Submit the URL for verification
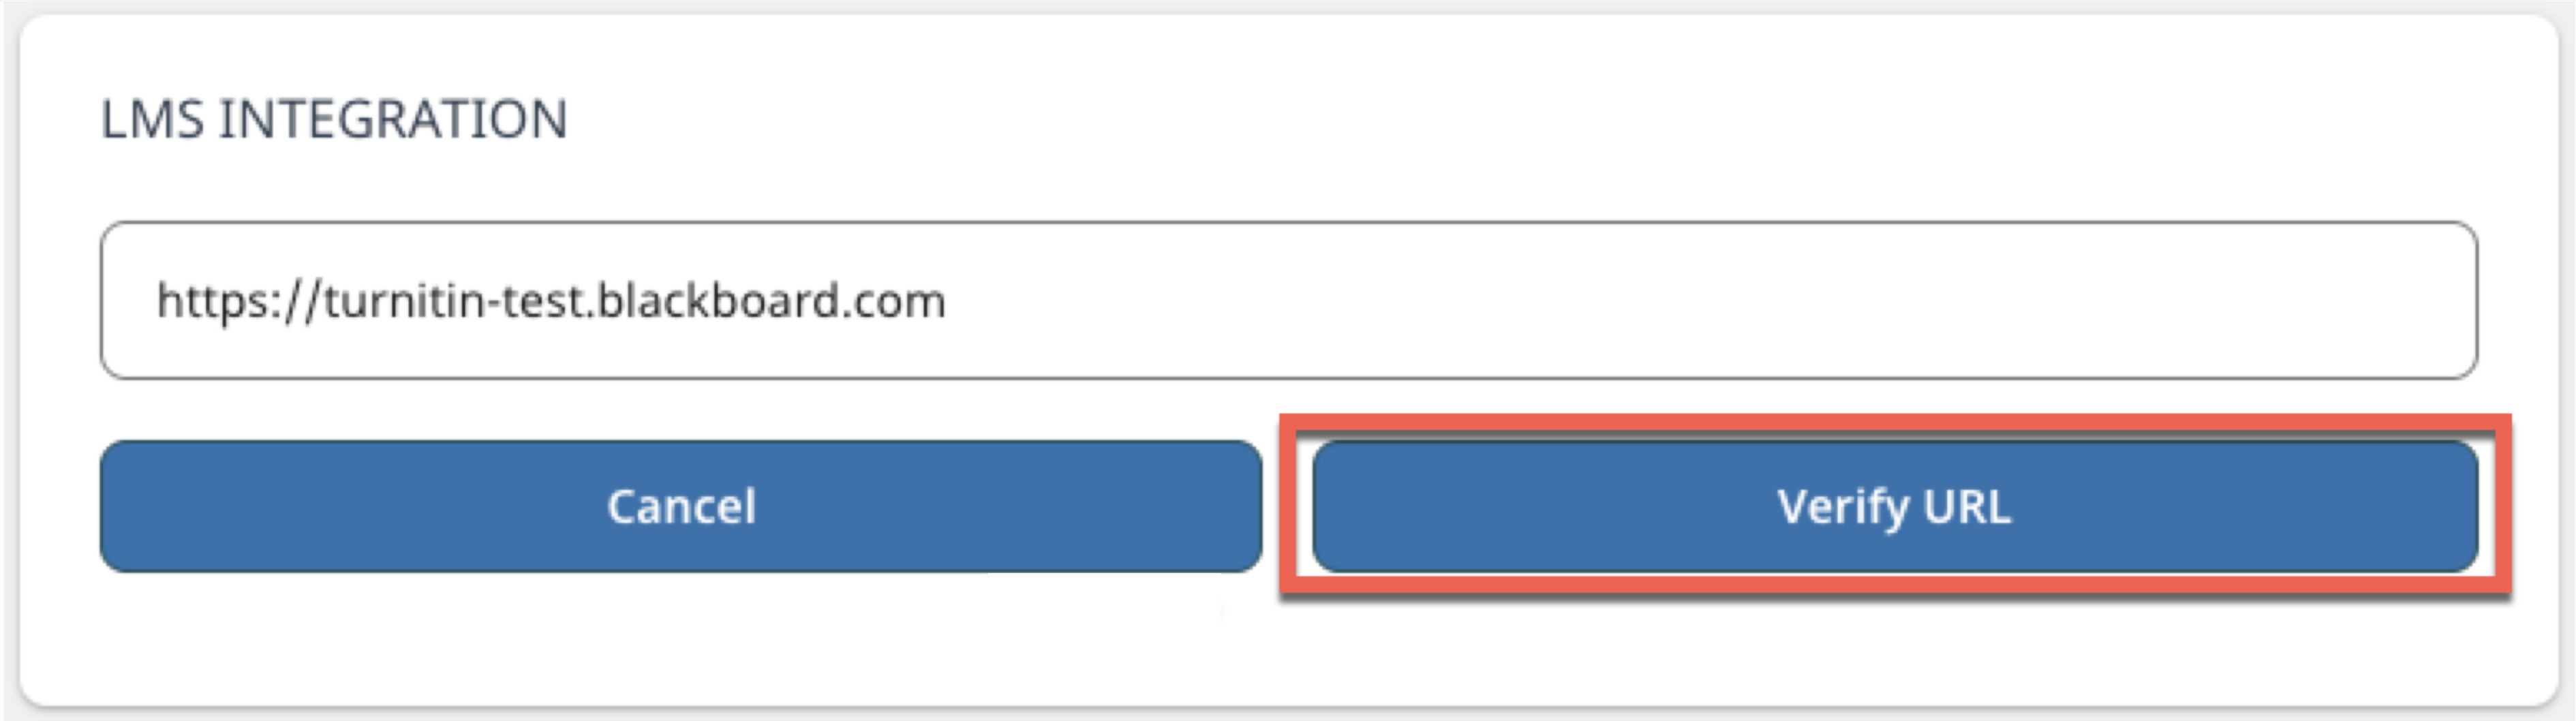2576x721 pixels. coord(1894,506)
